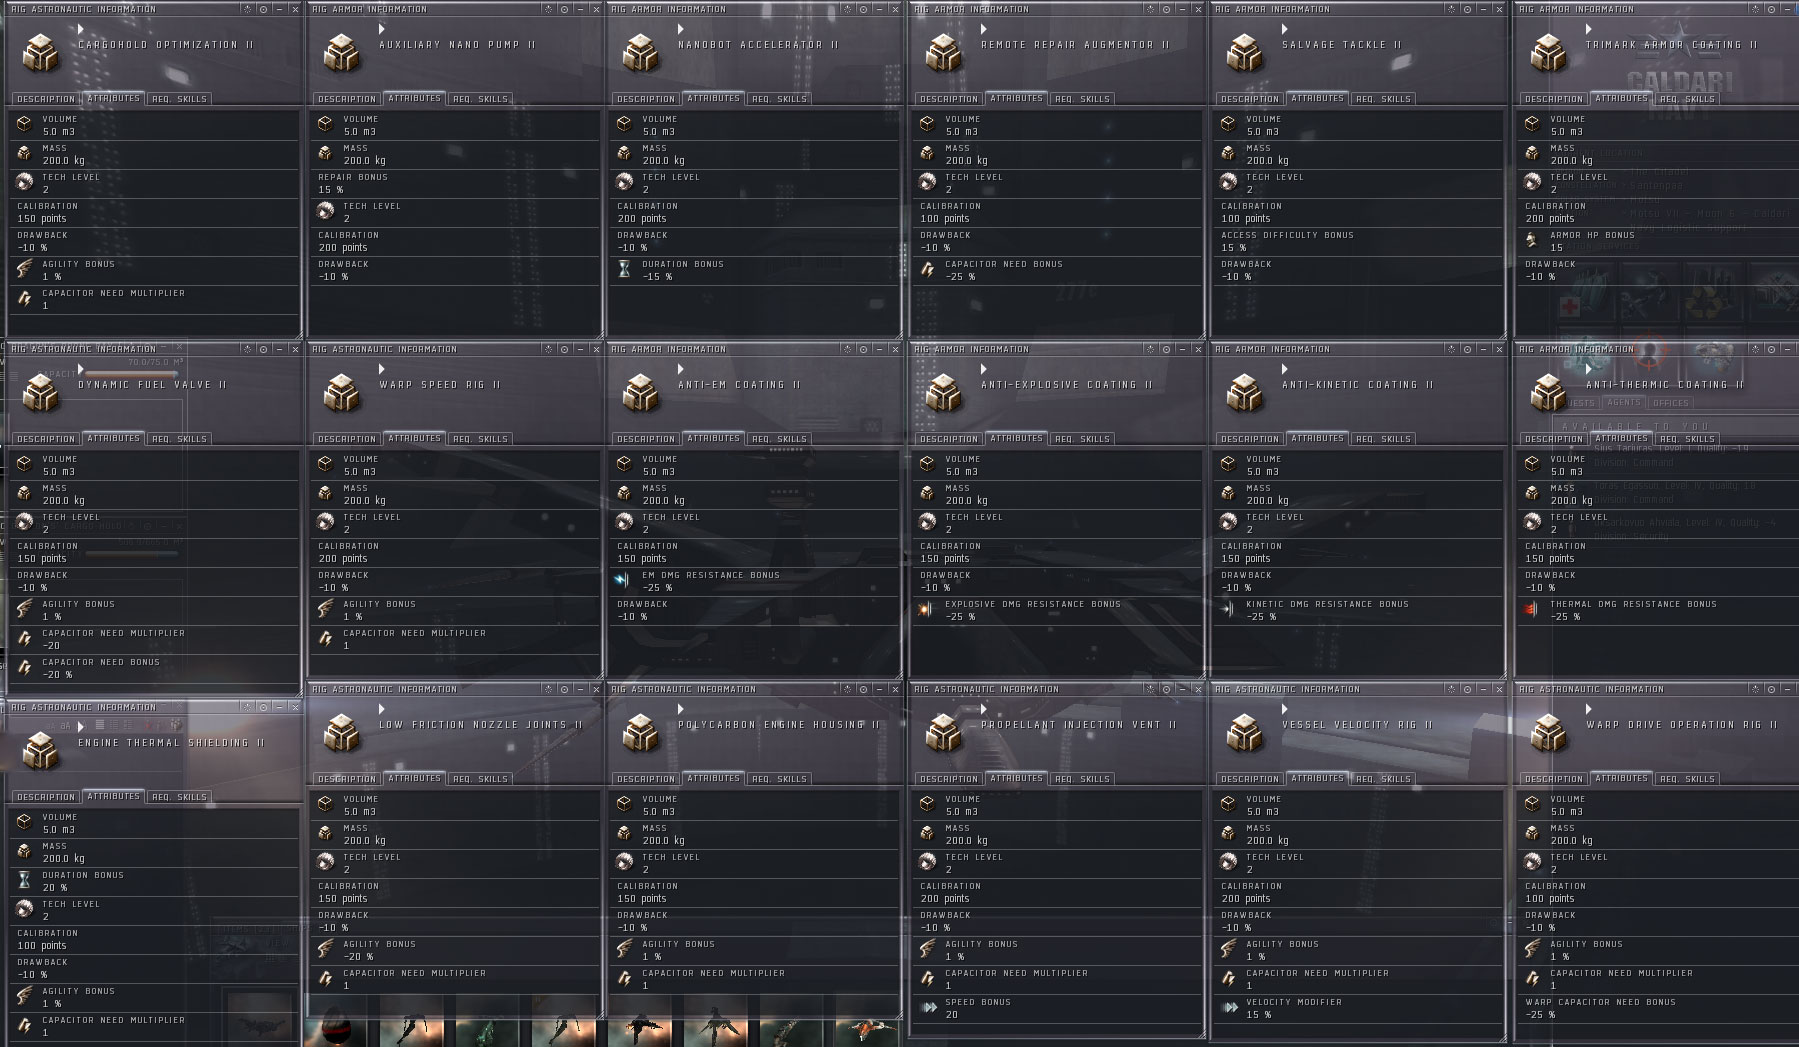This screenshot has height=1047, width=1799.
Task: Open Description tab in Engine Thermal Shielding II window
Action: click(46, 797)
